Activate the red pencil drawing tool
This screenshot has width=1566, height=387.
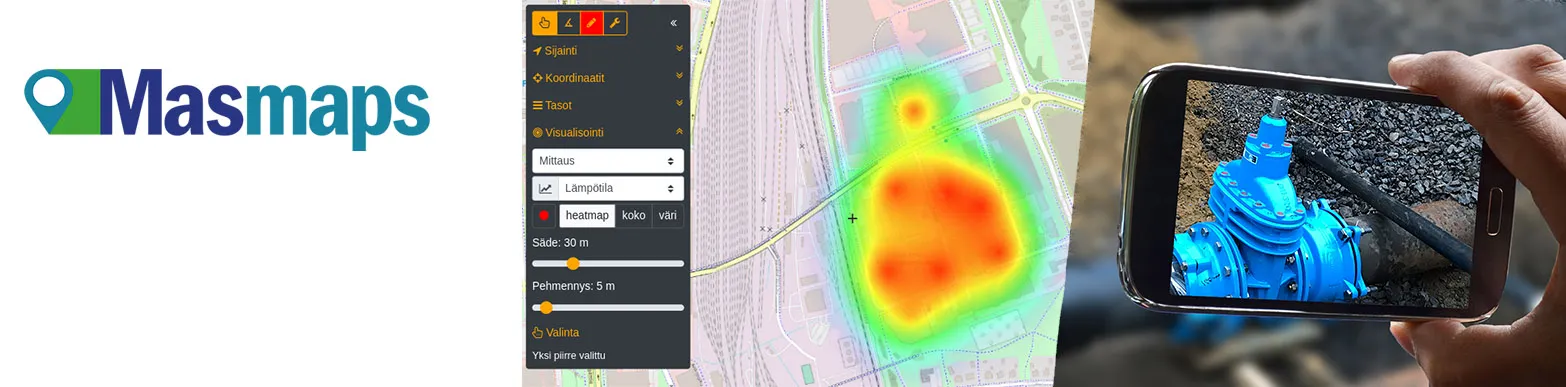point(592,23)
